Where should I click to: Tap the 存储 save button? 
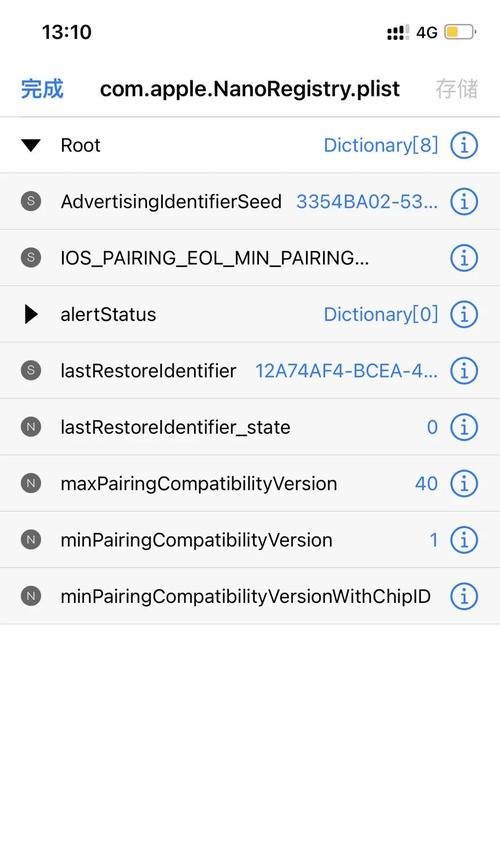(457, 89)
